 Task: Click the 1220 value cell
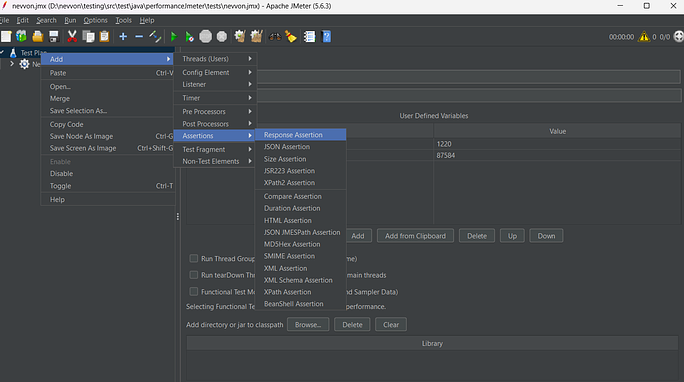pyautogui.click(x=557, y=144)
